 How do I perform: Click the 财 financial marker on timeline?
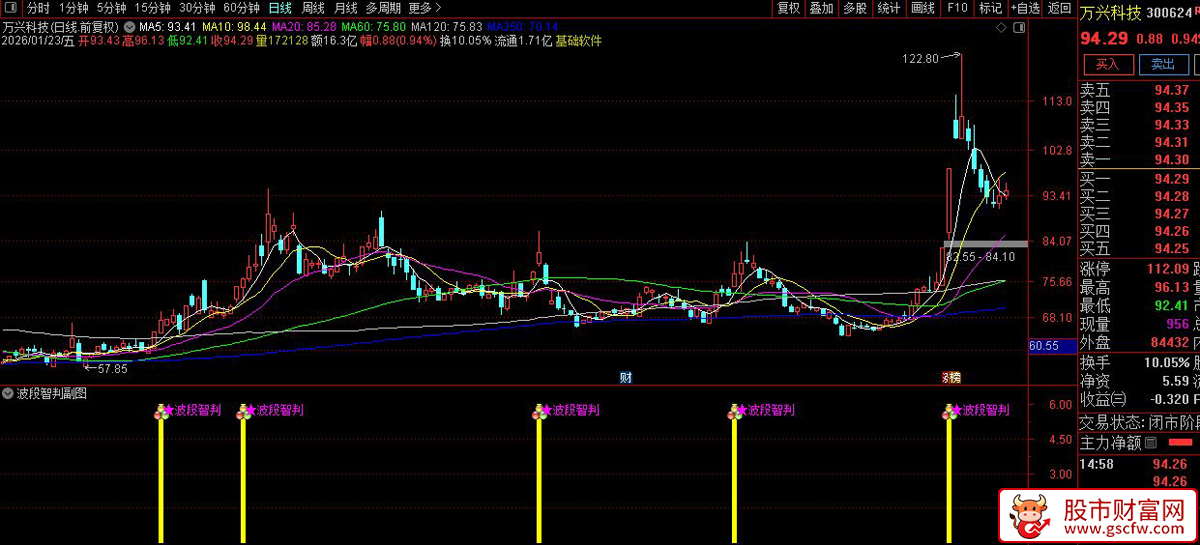(626, 378)
